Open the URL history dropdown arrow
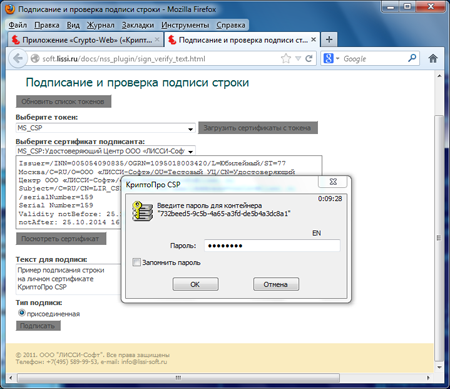The height and width of the screenshot is (389, 450). point(298,59)
